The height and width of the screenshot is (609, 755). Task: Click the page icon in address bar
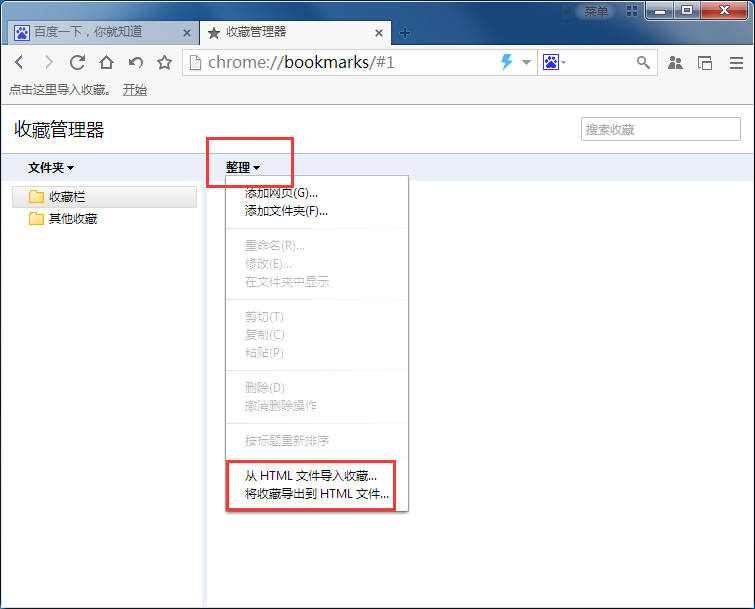195,63
